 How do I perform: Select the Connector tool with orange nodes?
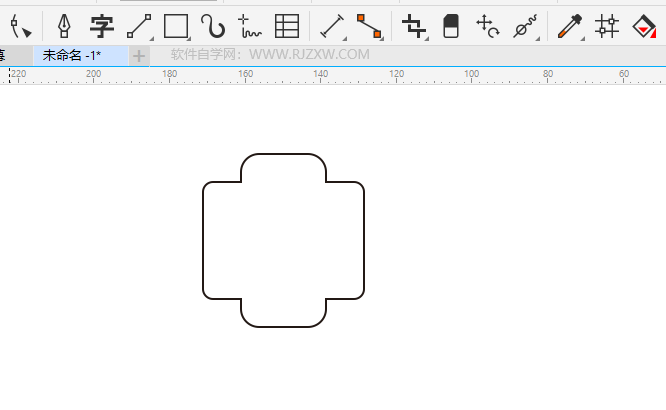tap(369, 25)
